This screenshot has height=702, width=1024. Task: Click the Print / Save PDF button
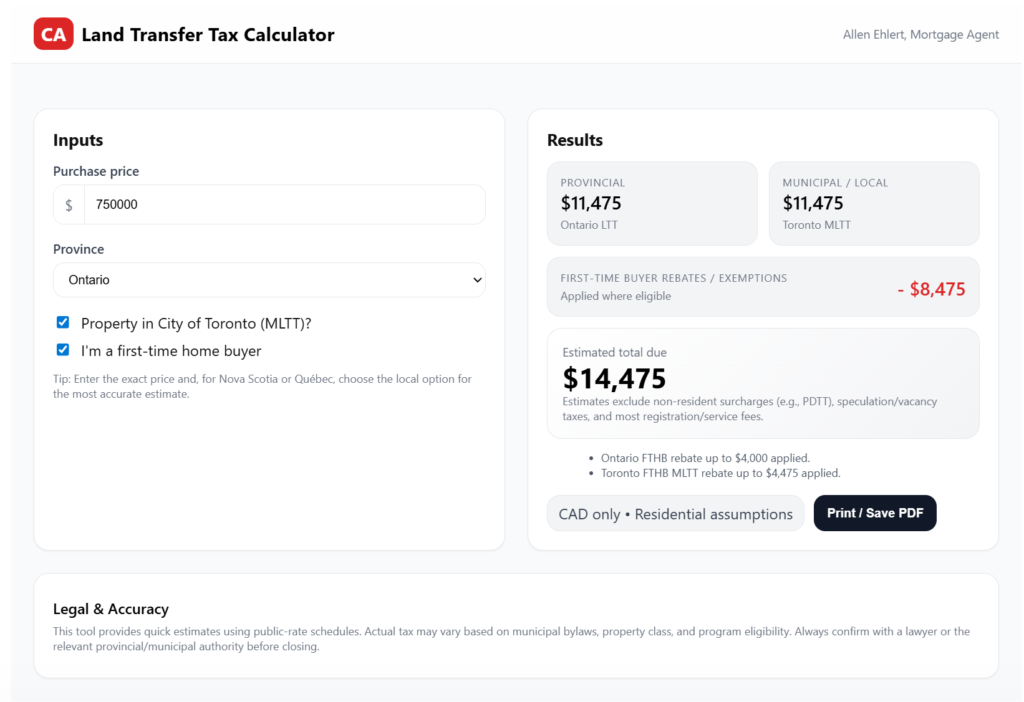click(874, 513)
